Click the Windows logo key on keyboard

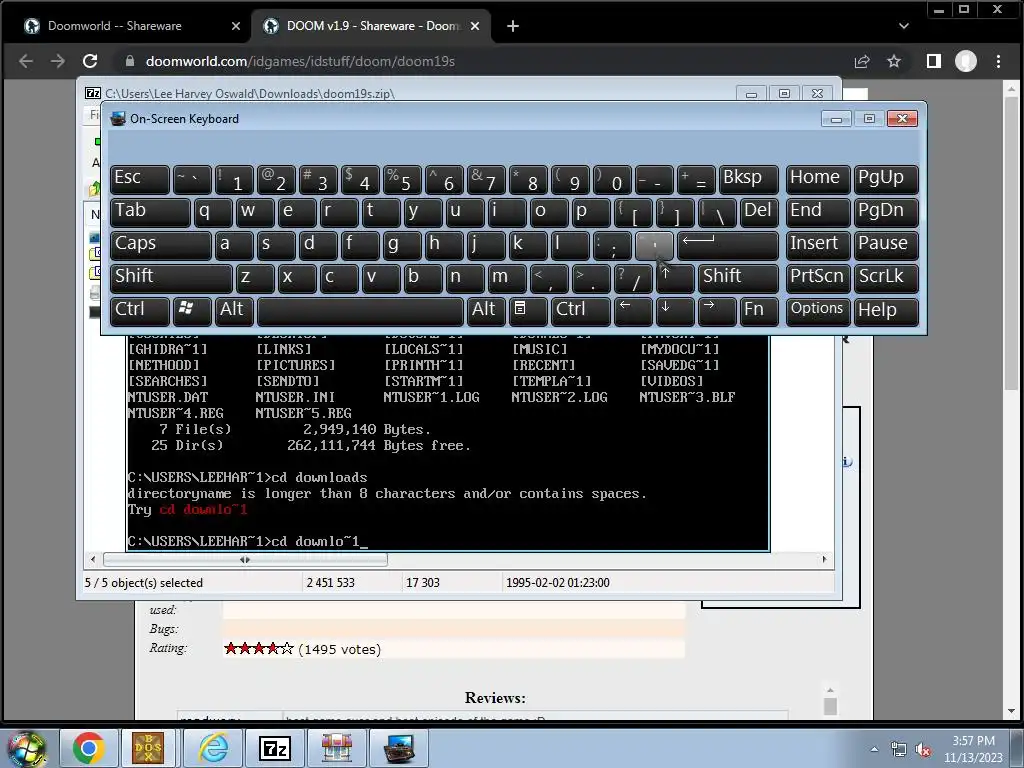[192, 310]
